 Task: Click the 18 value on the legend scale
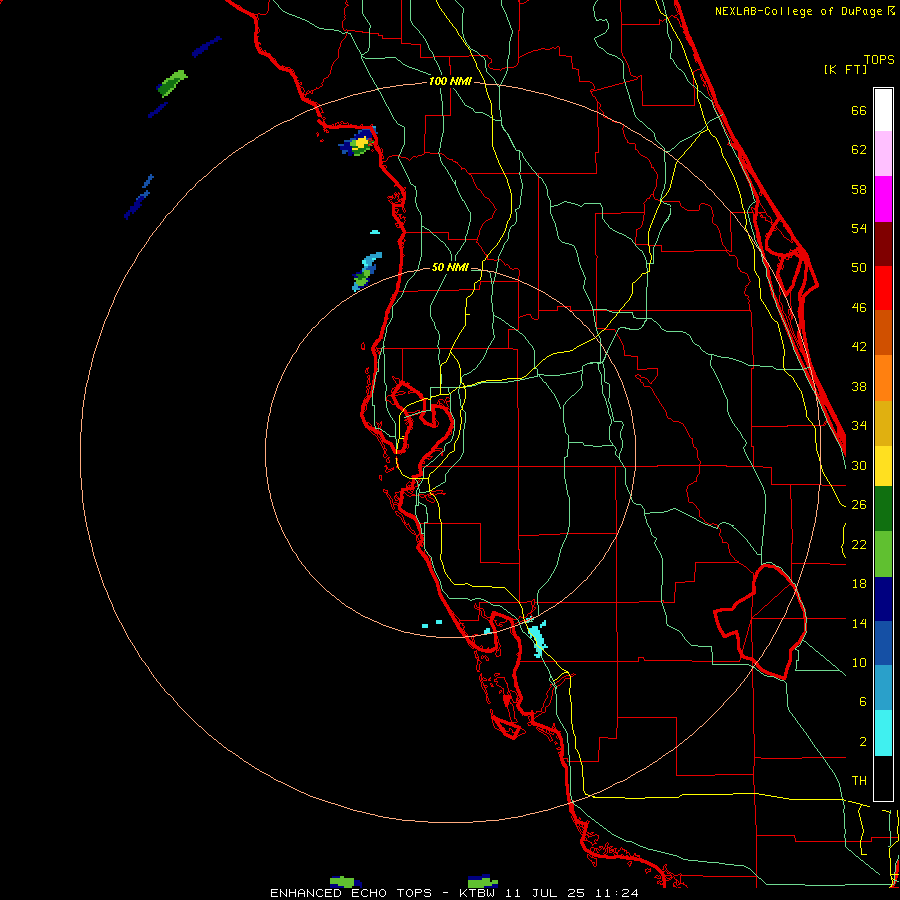859,584
